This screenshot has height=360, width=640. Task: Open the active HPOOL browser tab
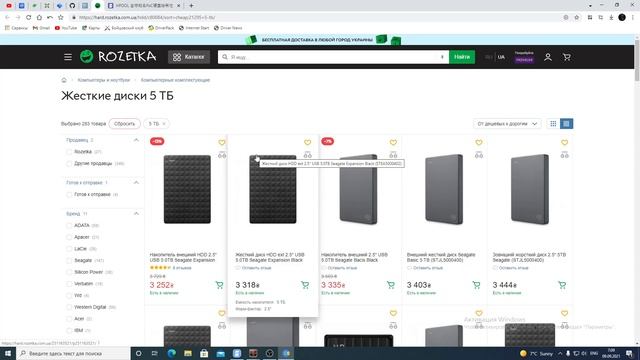pos(144,6)
